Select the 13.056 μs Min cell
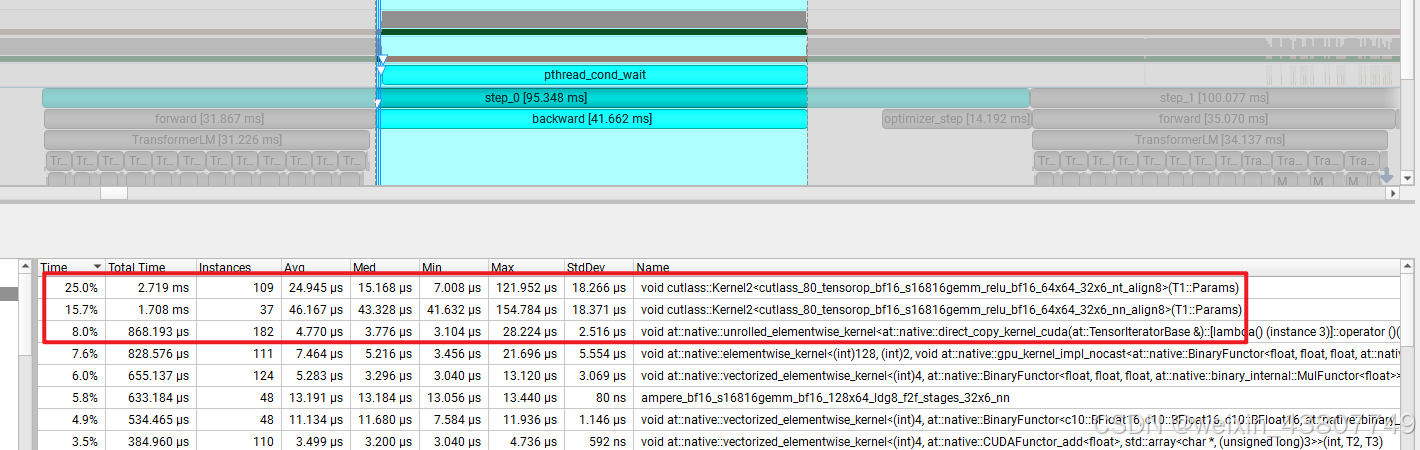Image resolution: width=1420 pixels, height=450 pixels. pyautogui.click(x=452, y=397)
